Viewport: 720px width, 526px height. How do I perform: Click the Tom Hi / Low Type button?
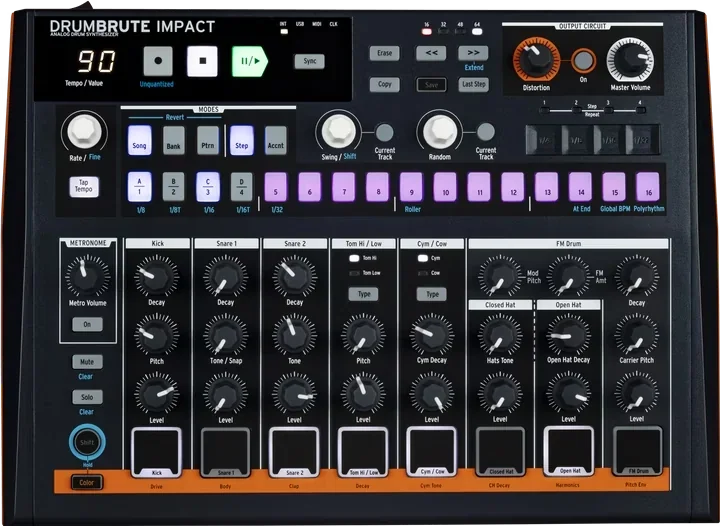point(363,294)
